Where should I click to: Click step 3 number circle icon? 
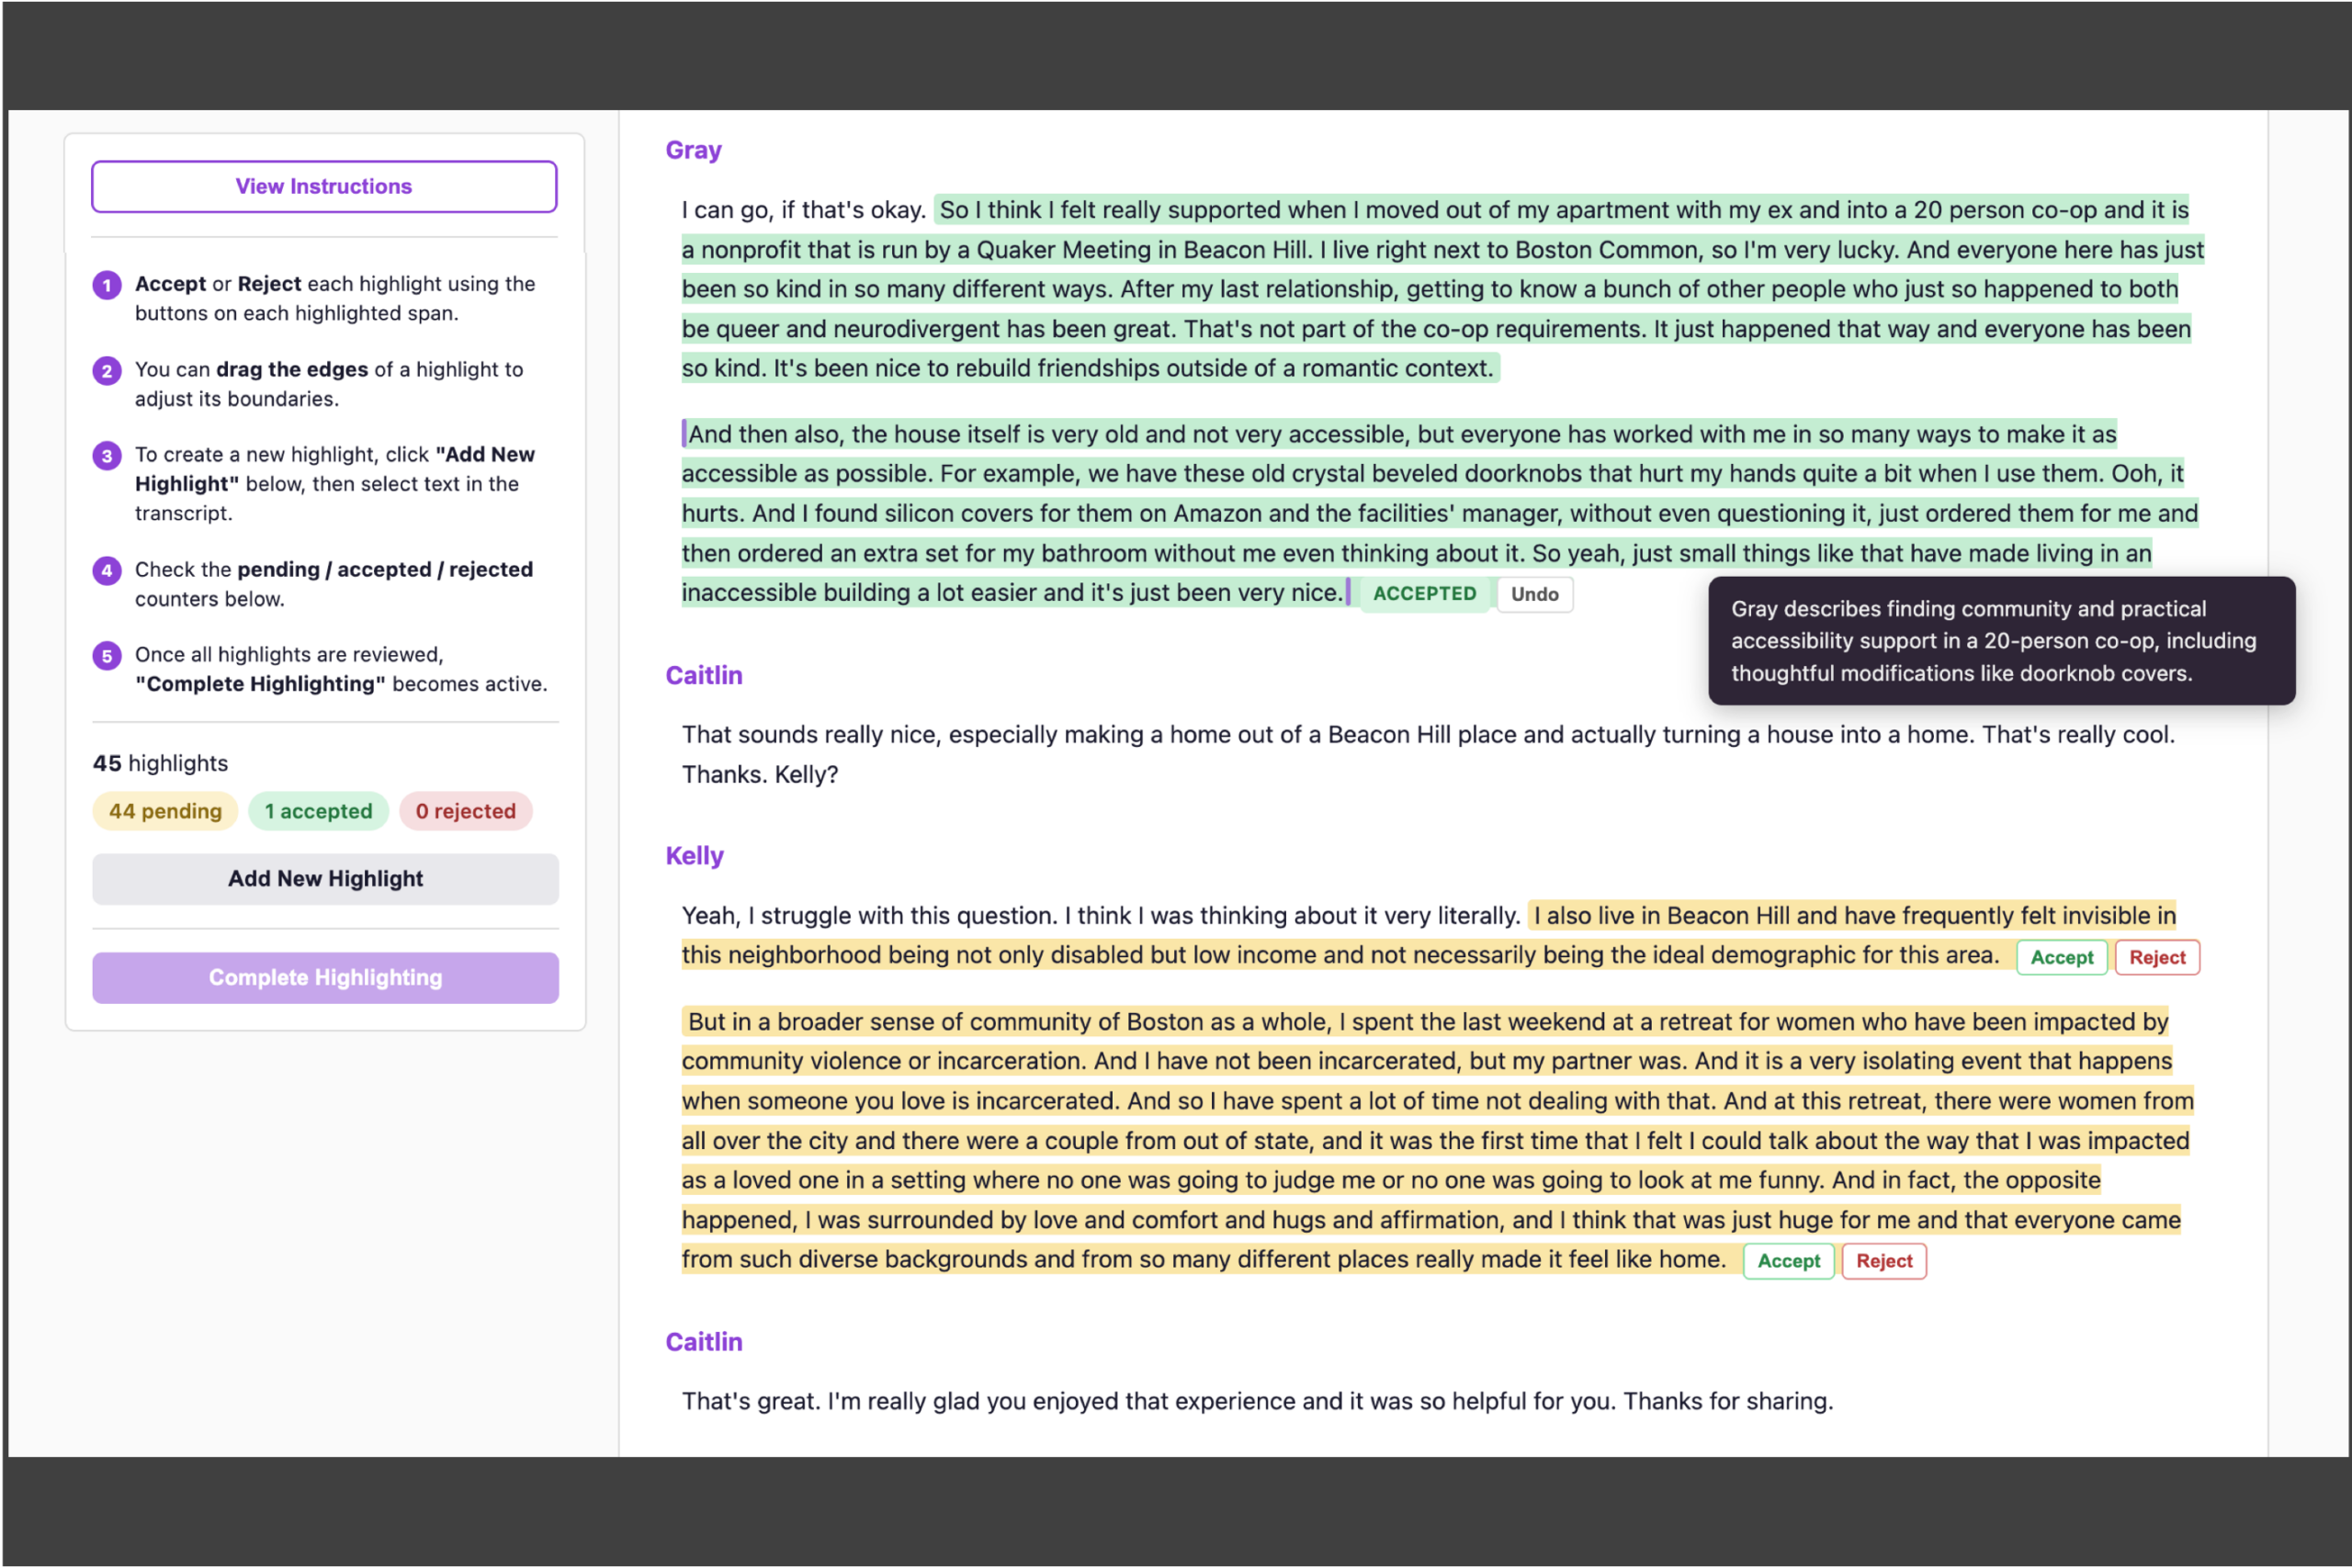tap(107, 456)
